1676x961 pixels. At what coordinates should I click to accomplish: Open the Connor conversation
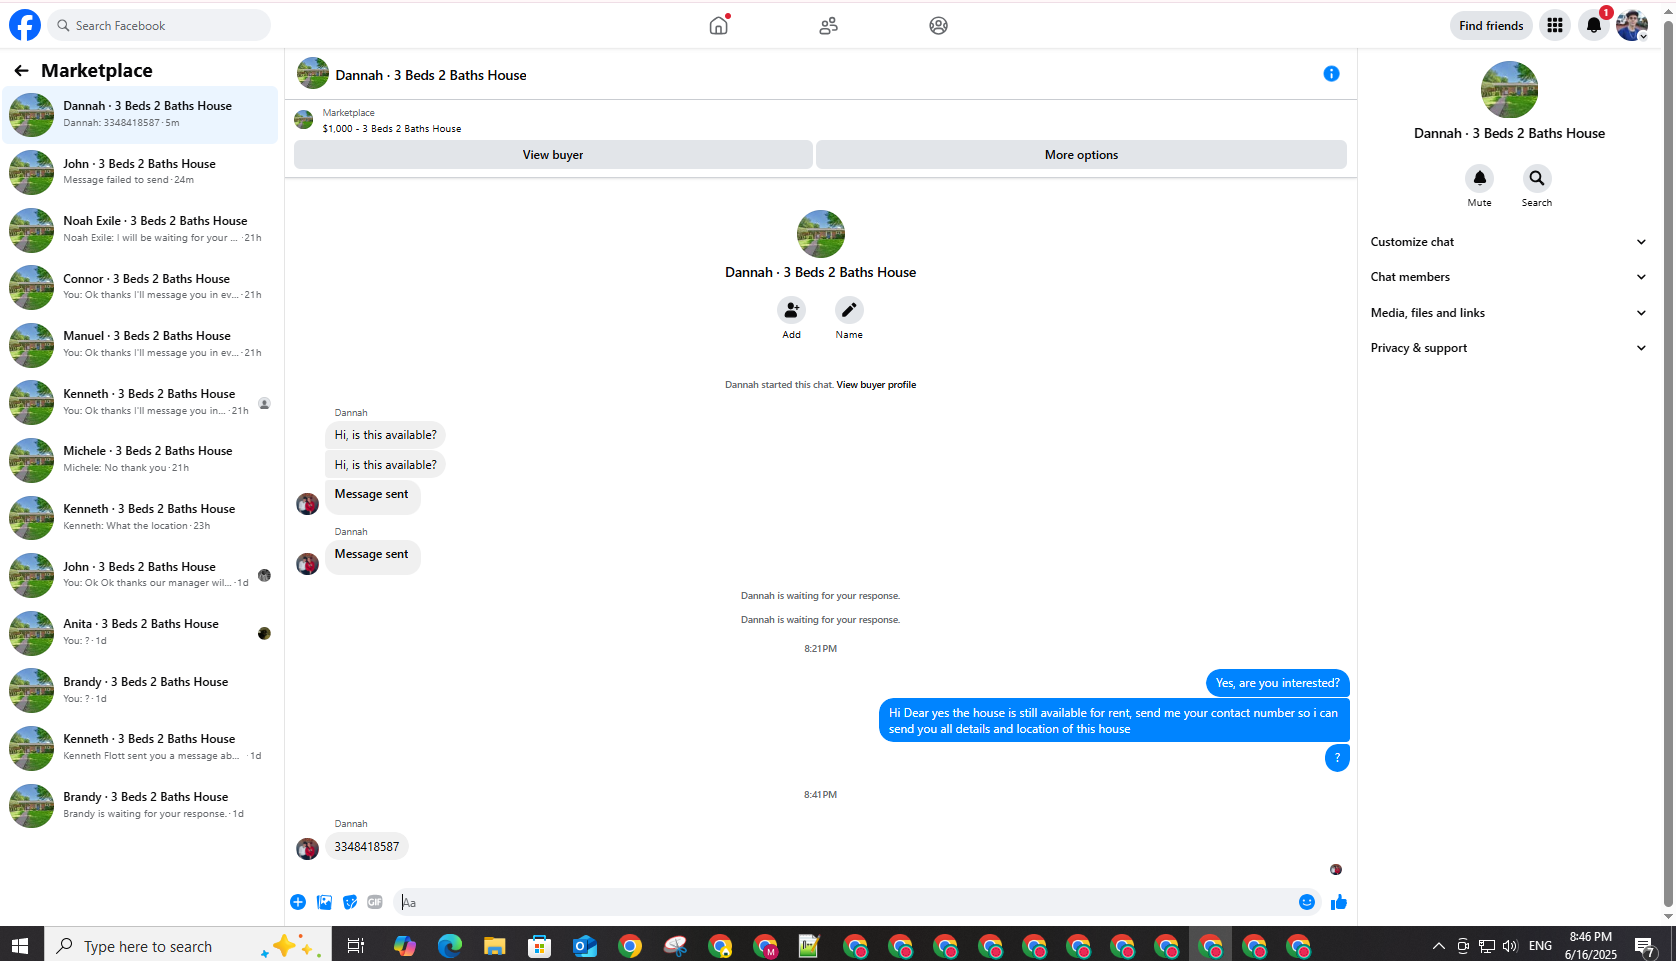(141, 287)
